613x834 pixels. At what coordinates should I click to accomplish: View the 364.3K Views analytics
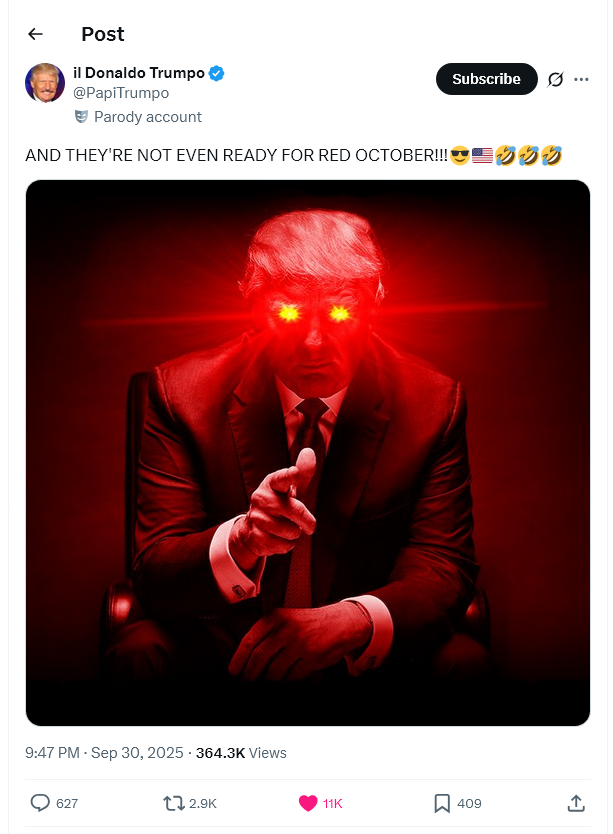(x=241, y=753)
